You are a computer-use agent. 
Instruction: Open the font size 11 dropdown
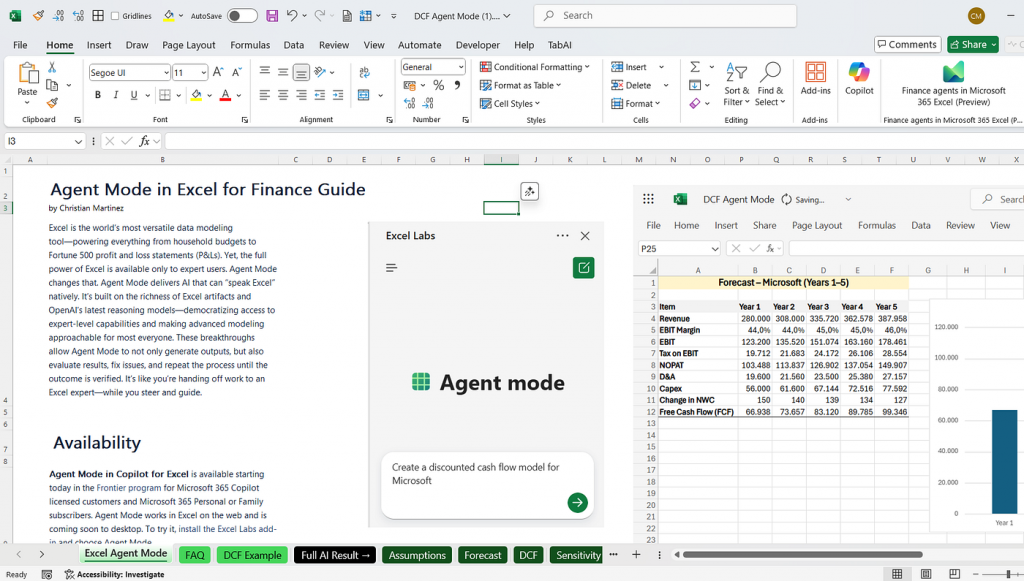click(x=204, y=72)
